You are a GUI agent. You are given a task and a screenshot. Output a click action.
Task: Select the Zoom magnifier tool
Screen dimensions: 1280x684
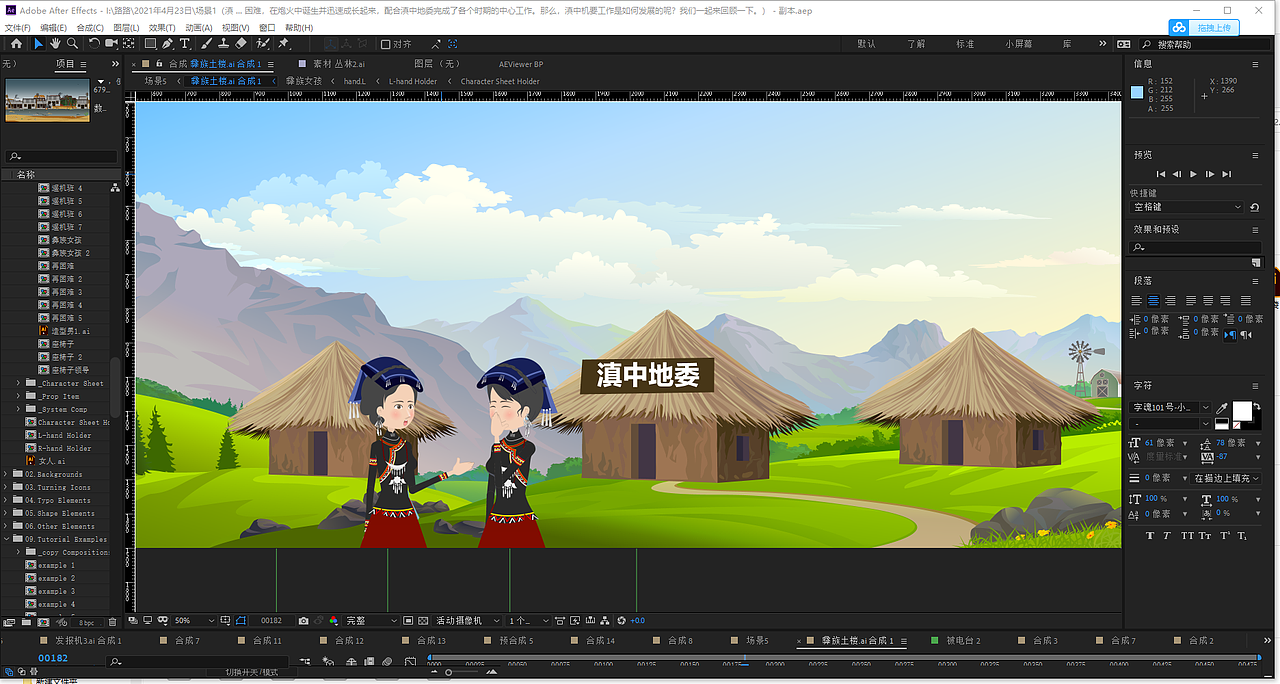tap(72, 44)
